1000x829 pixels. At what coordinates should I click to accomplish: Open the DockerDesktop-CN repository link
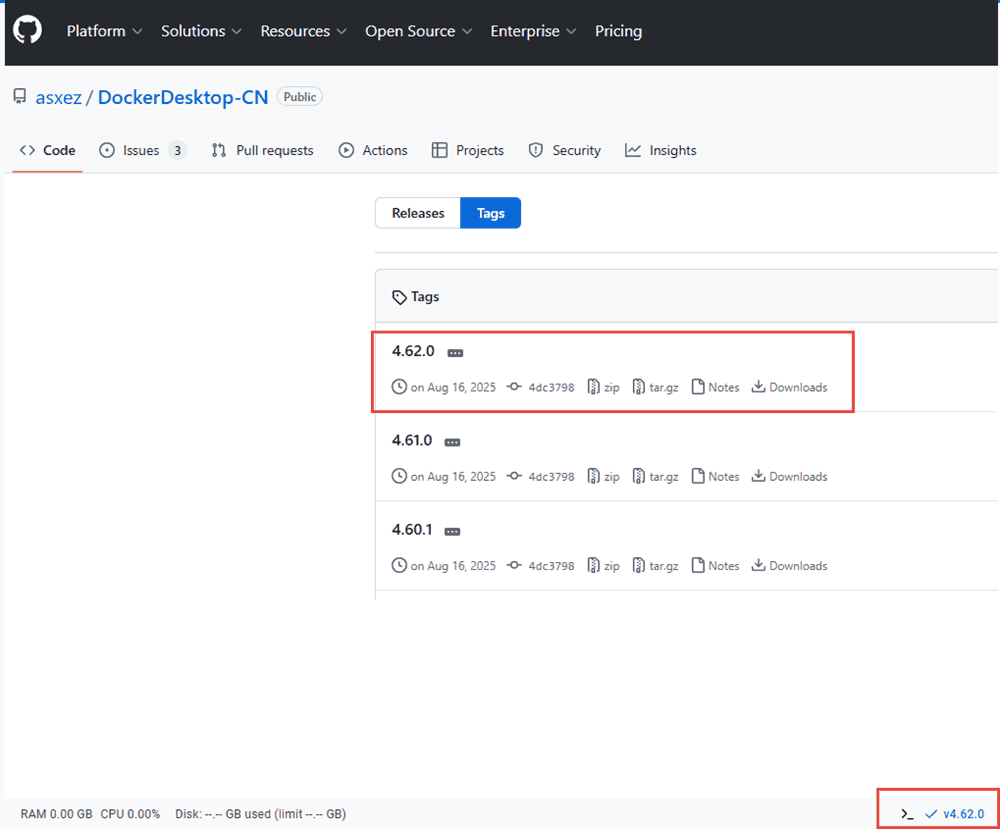click(x=183, y=97)
